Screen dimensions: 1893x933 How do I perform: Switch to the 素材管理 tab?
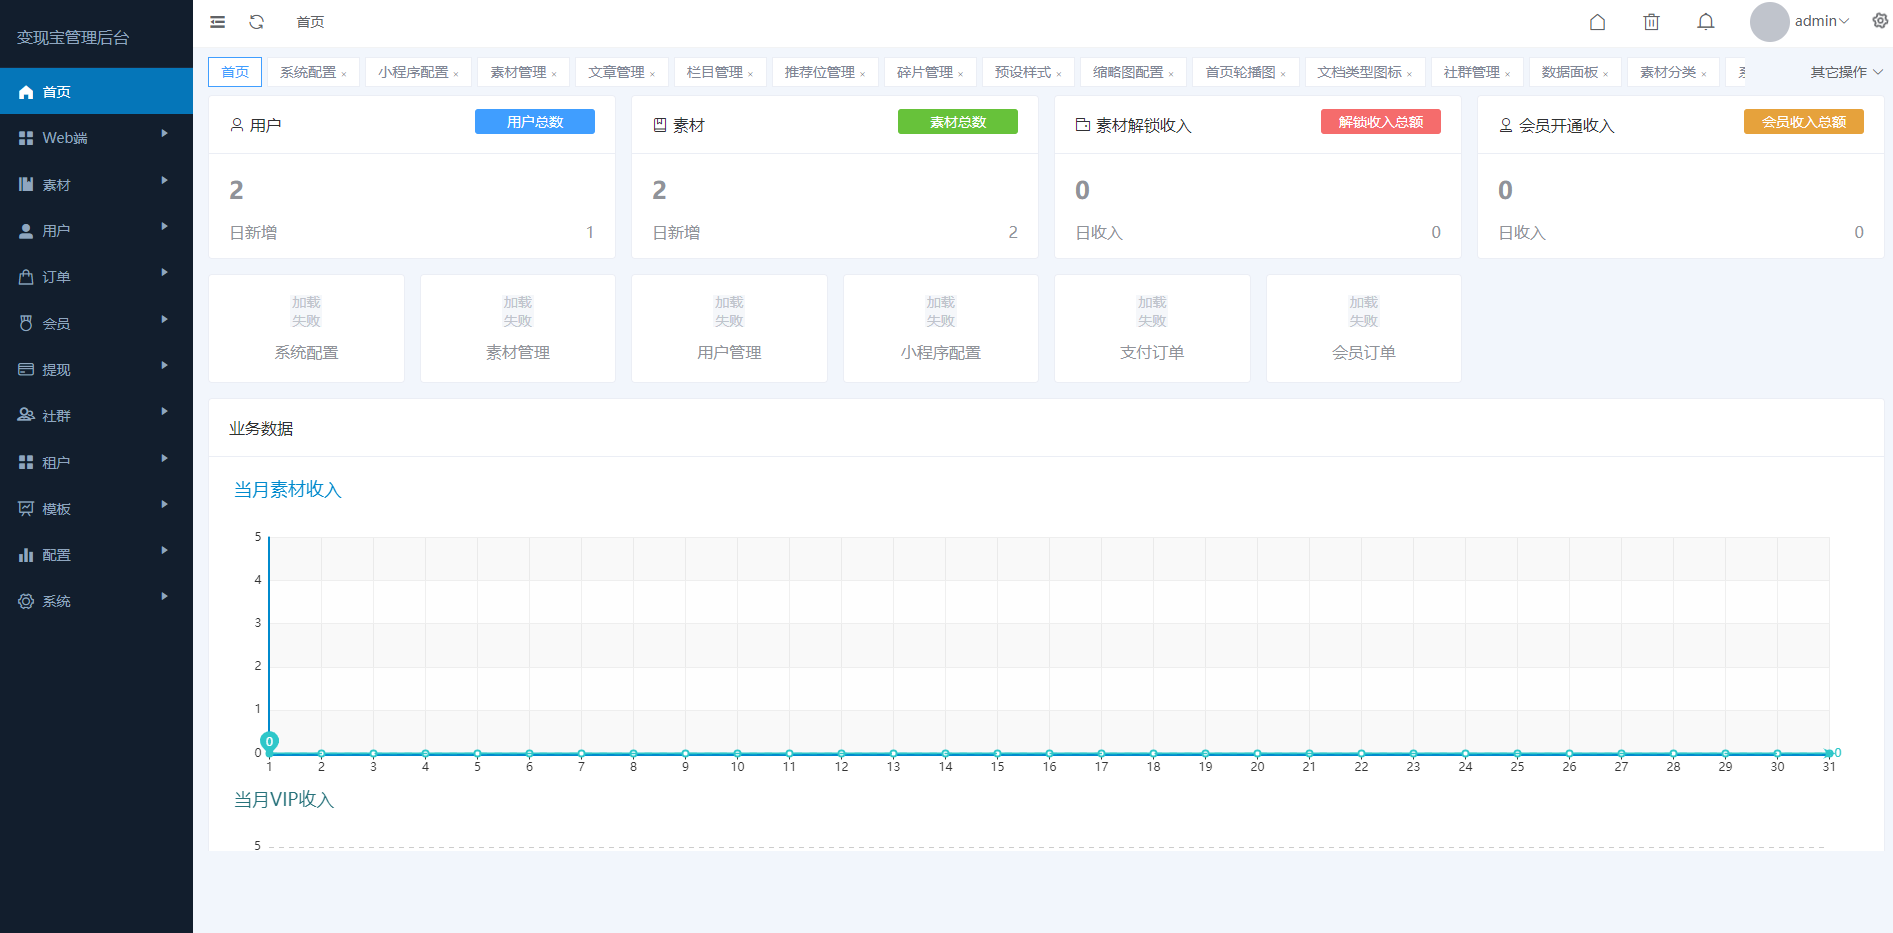[517, 72]
